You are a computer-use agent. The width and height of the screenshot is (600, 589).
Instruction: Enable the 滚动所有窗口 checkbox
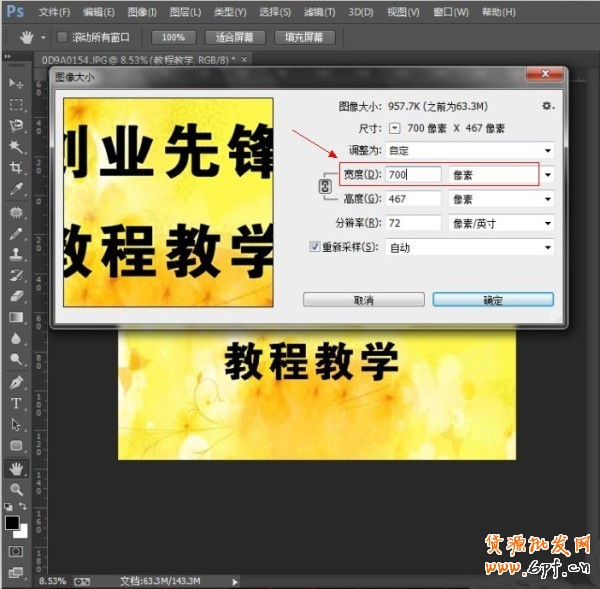pos(61,37)
